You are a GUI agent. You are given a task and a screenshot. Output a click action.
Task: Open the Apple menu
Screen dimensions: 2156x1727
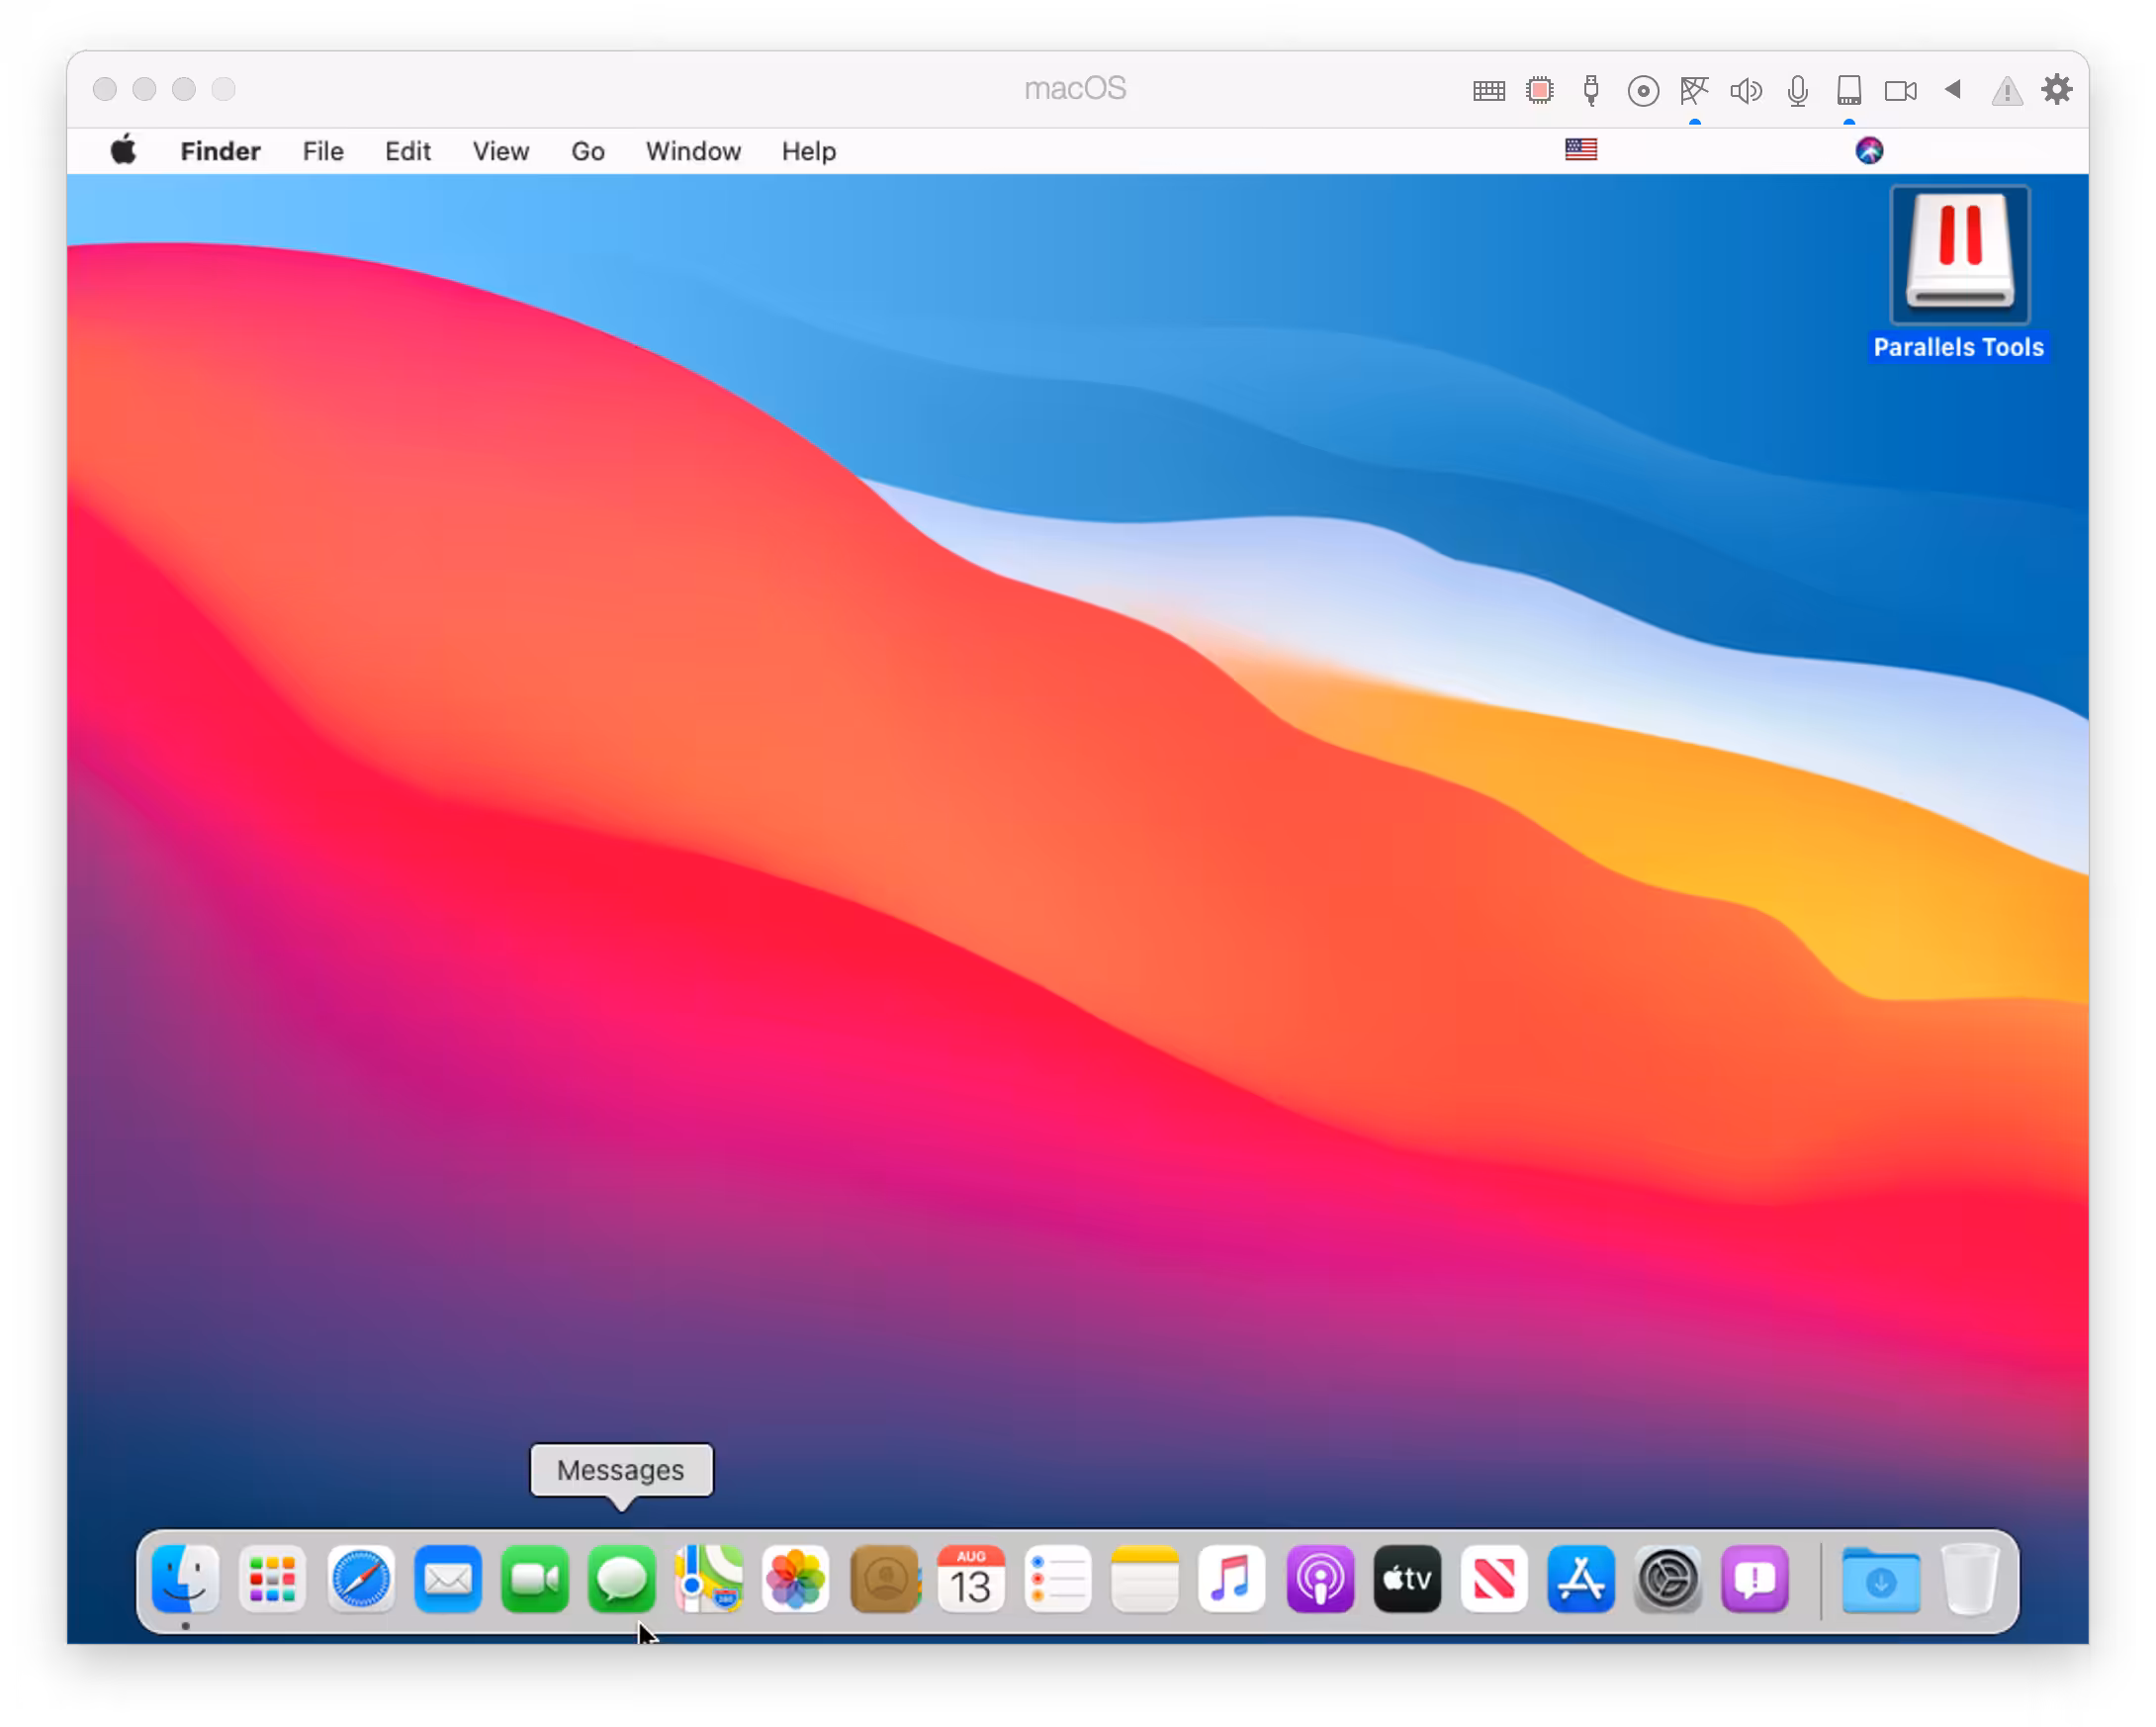(x=124, y=151)
